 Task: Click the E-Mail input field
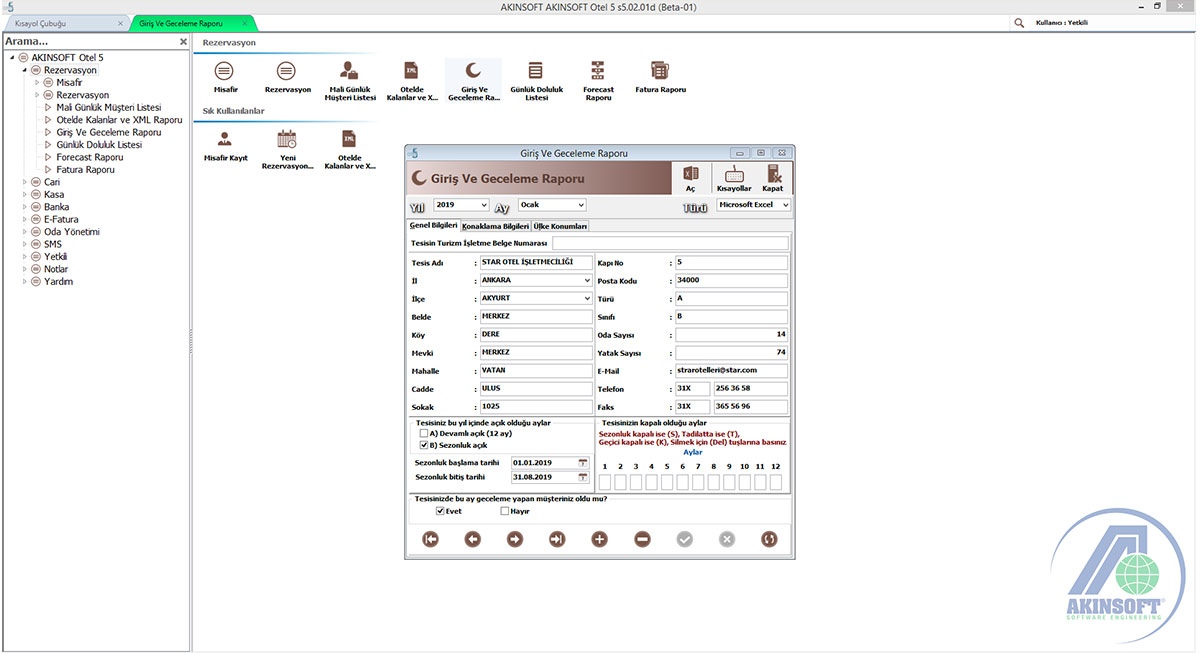point(731,371)
